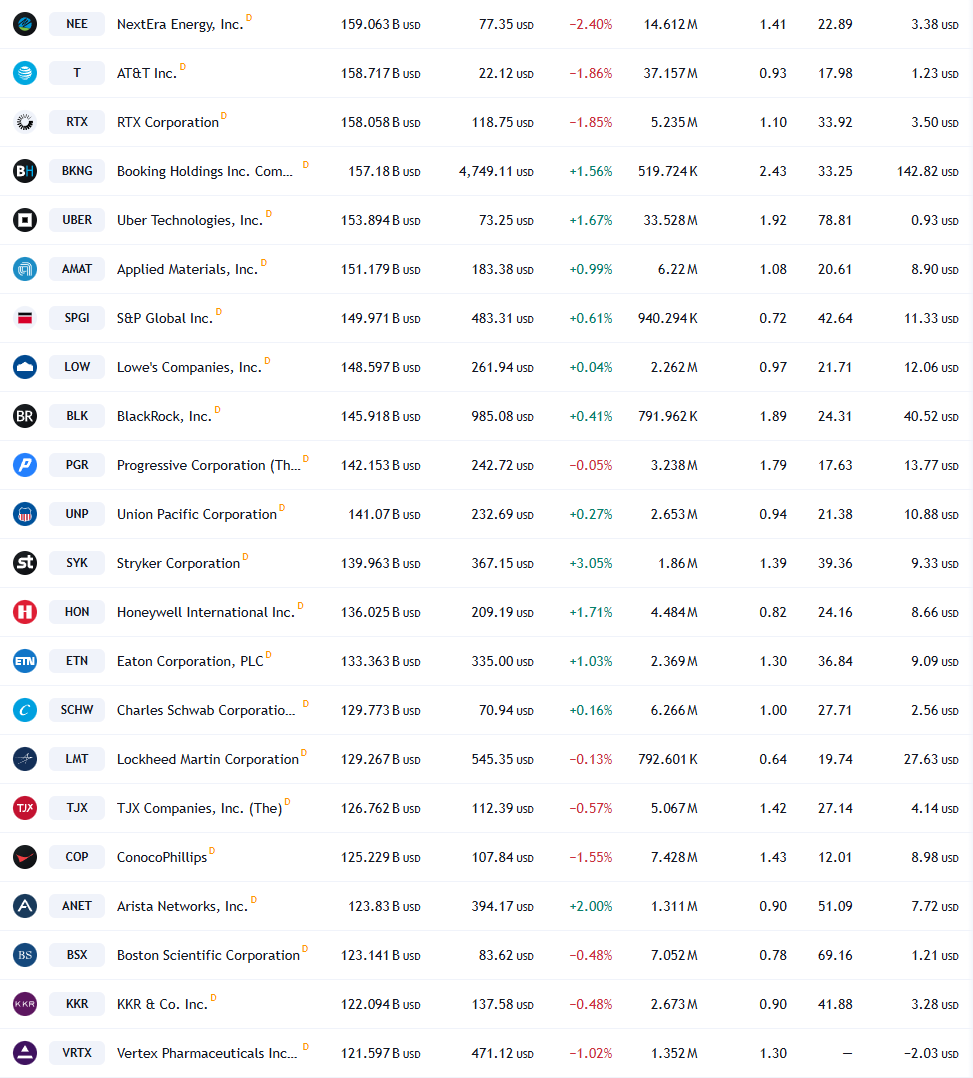The width and height of the screenshot is (973, 1078).
Task: Open Stryker Corporation company link
Action: 178,564
